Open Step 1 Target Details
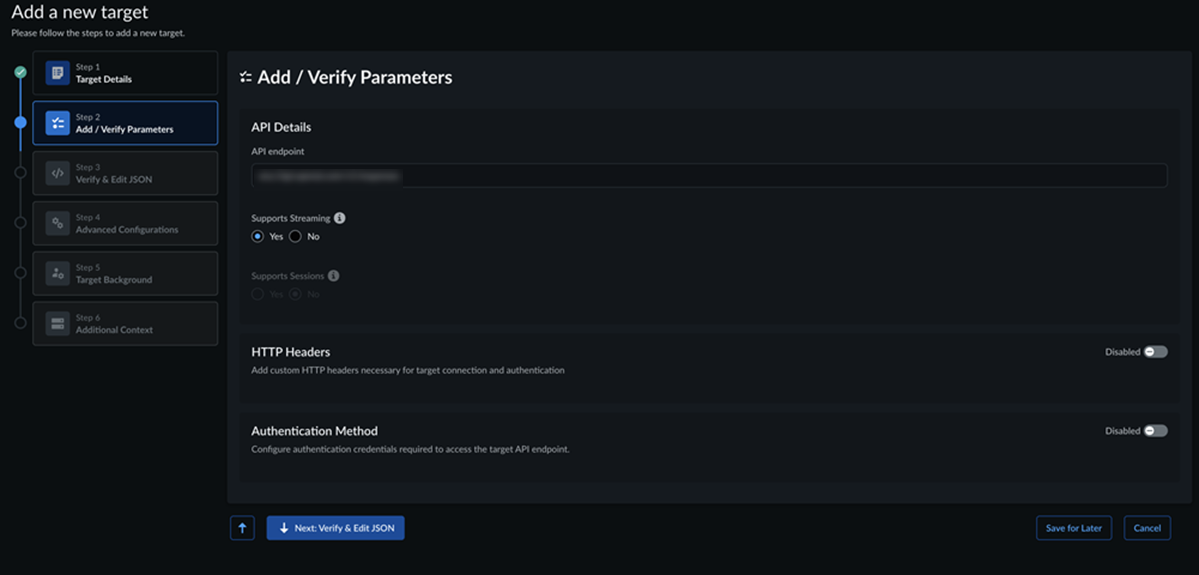The height and width of the screenshot is (575, 1199). click(x=125, y=73)
